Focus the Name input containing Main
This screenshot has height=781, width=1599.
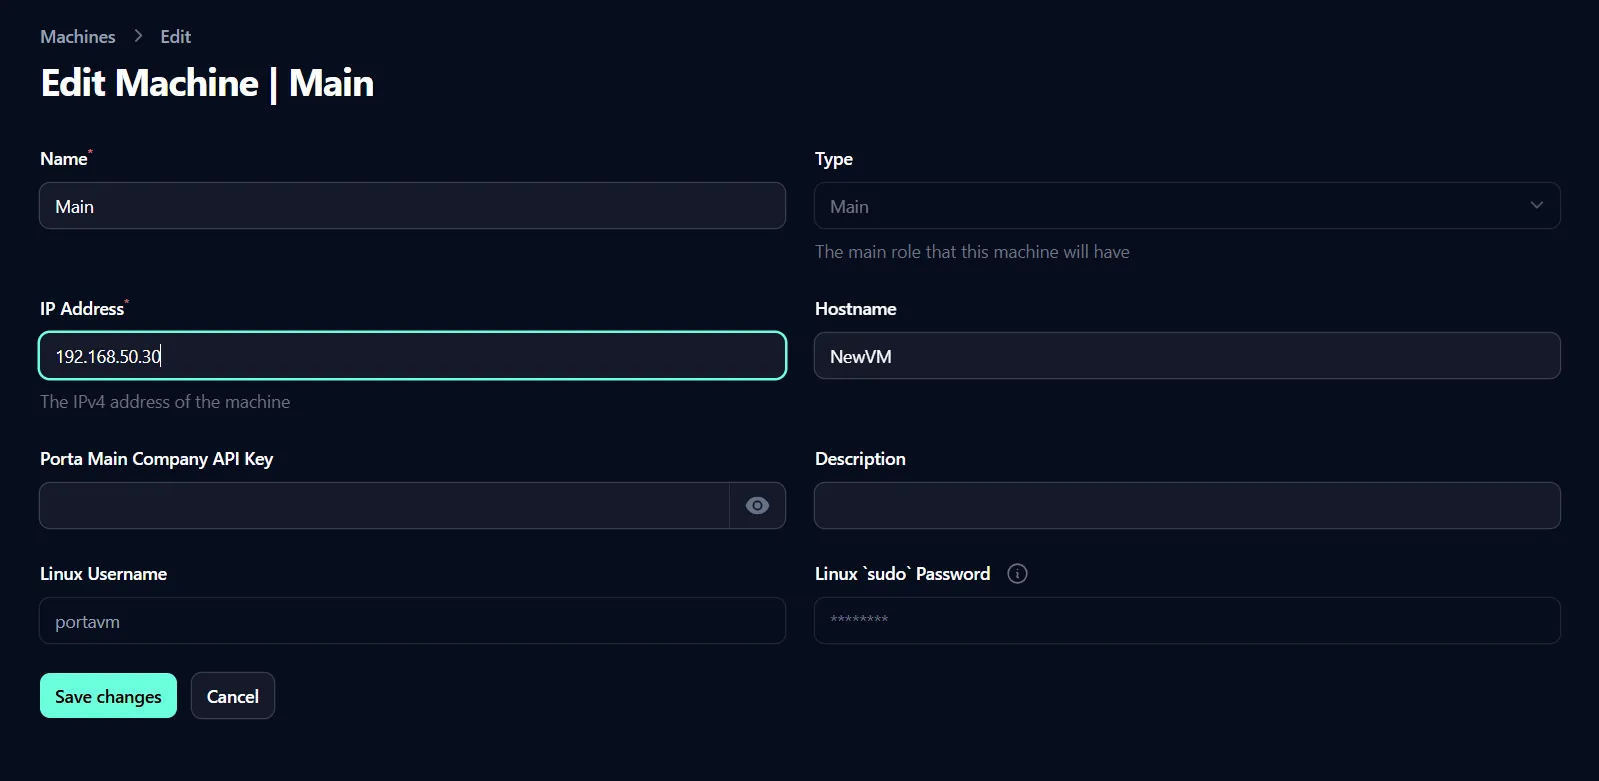[x=412, y=206]
